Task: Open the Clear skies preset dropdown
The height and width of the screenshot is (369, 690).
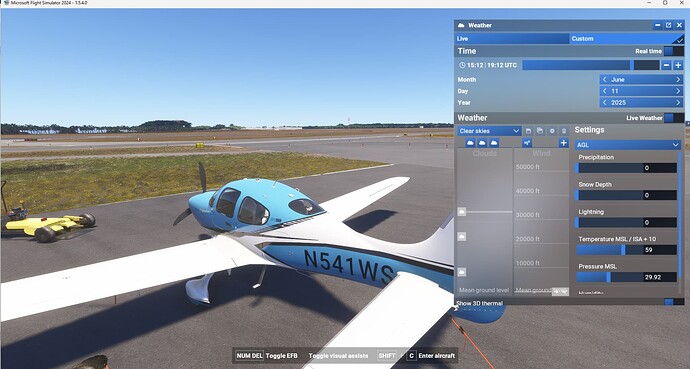Action: tap(489, 131)
